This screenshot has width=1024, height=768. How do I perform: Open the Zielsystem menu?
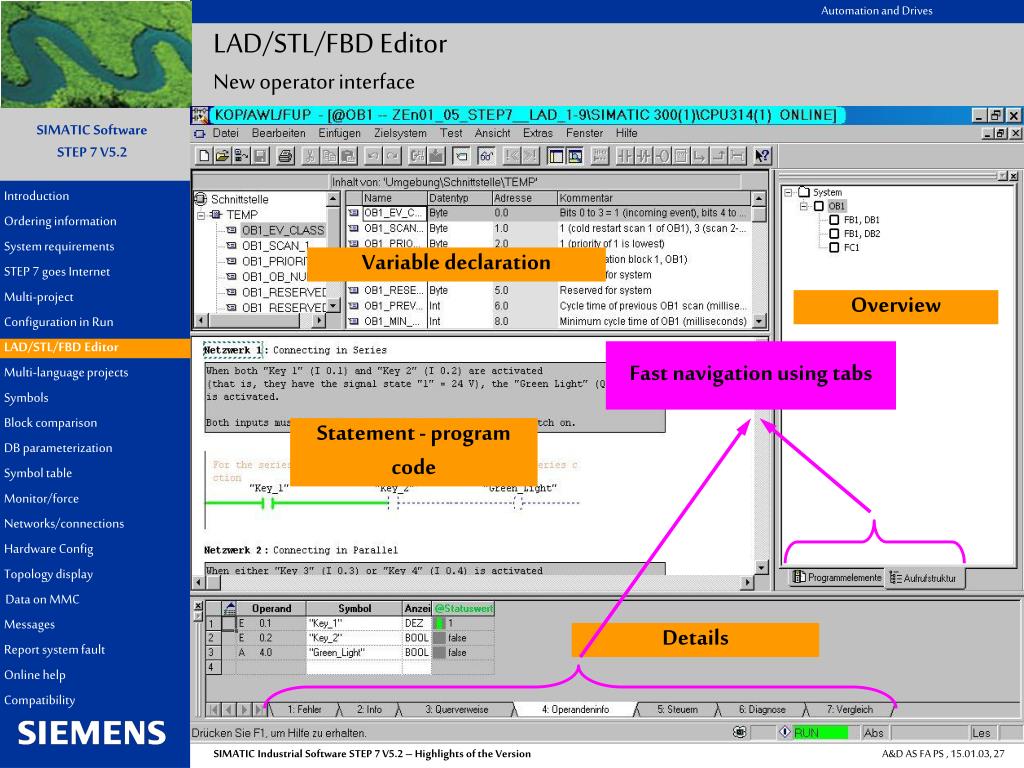pyautogui.click(x=400, y=133)
